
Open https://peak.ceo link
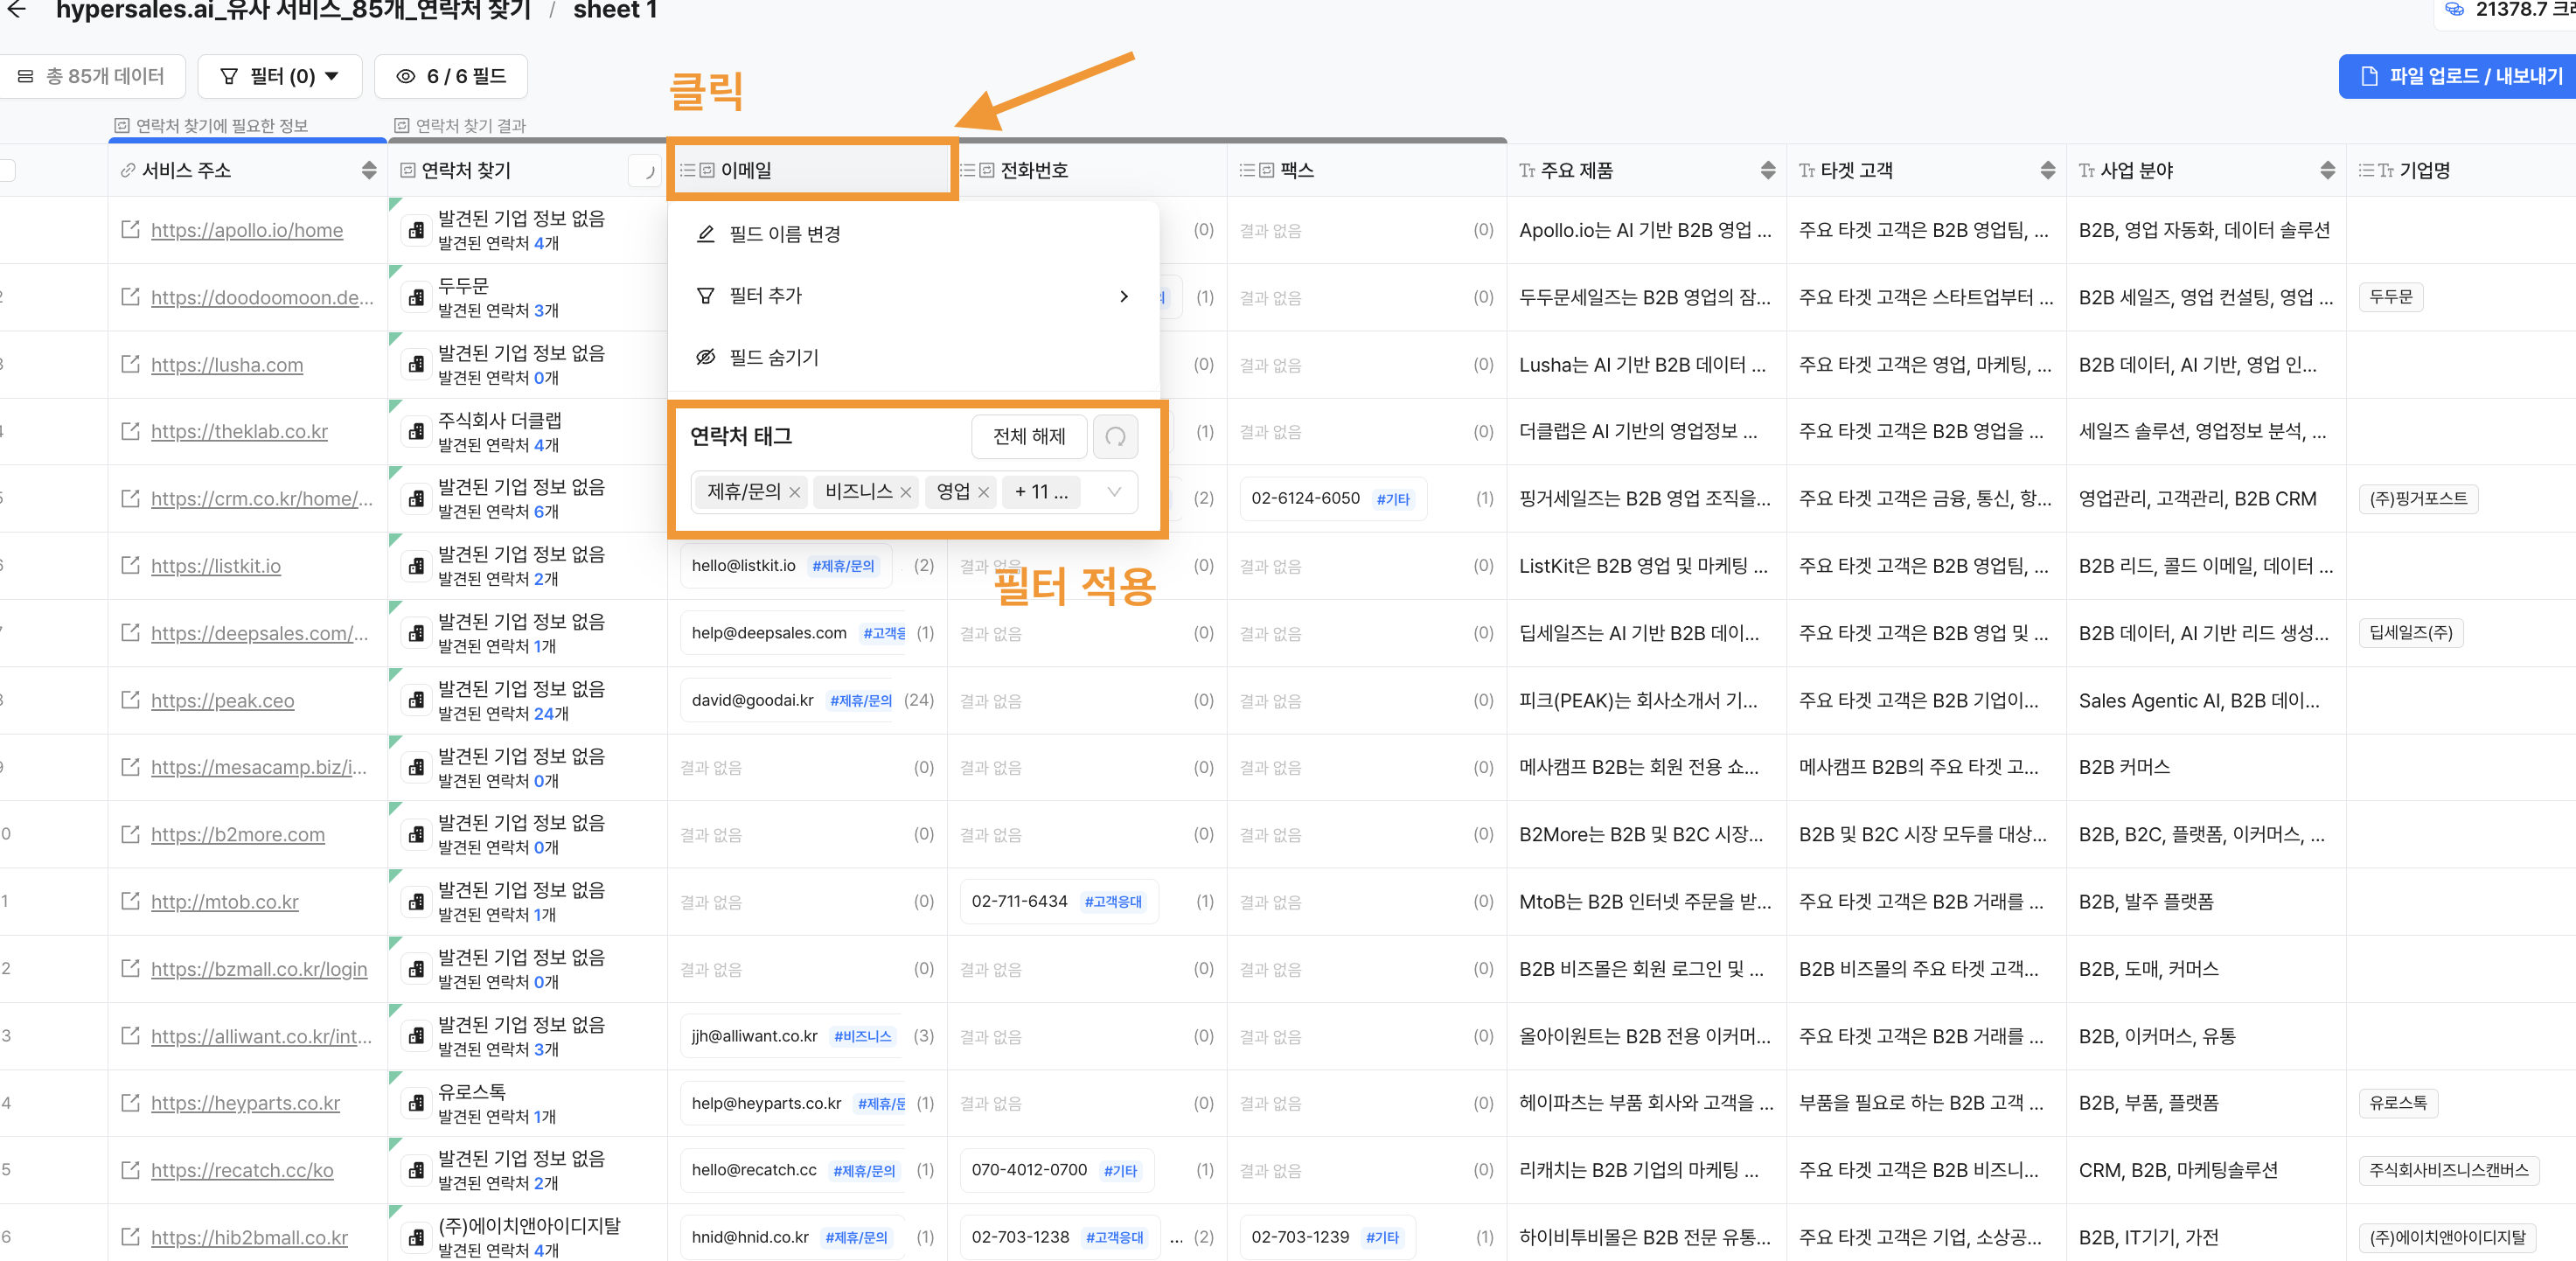click(x=222, y=701)
